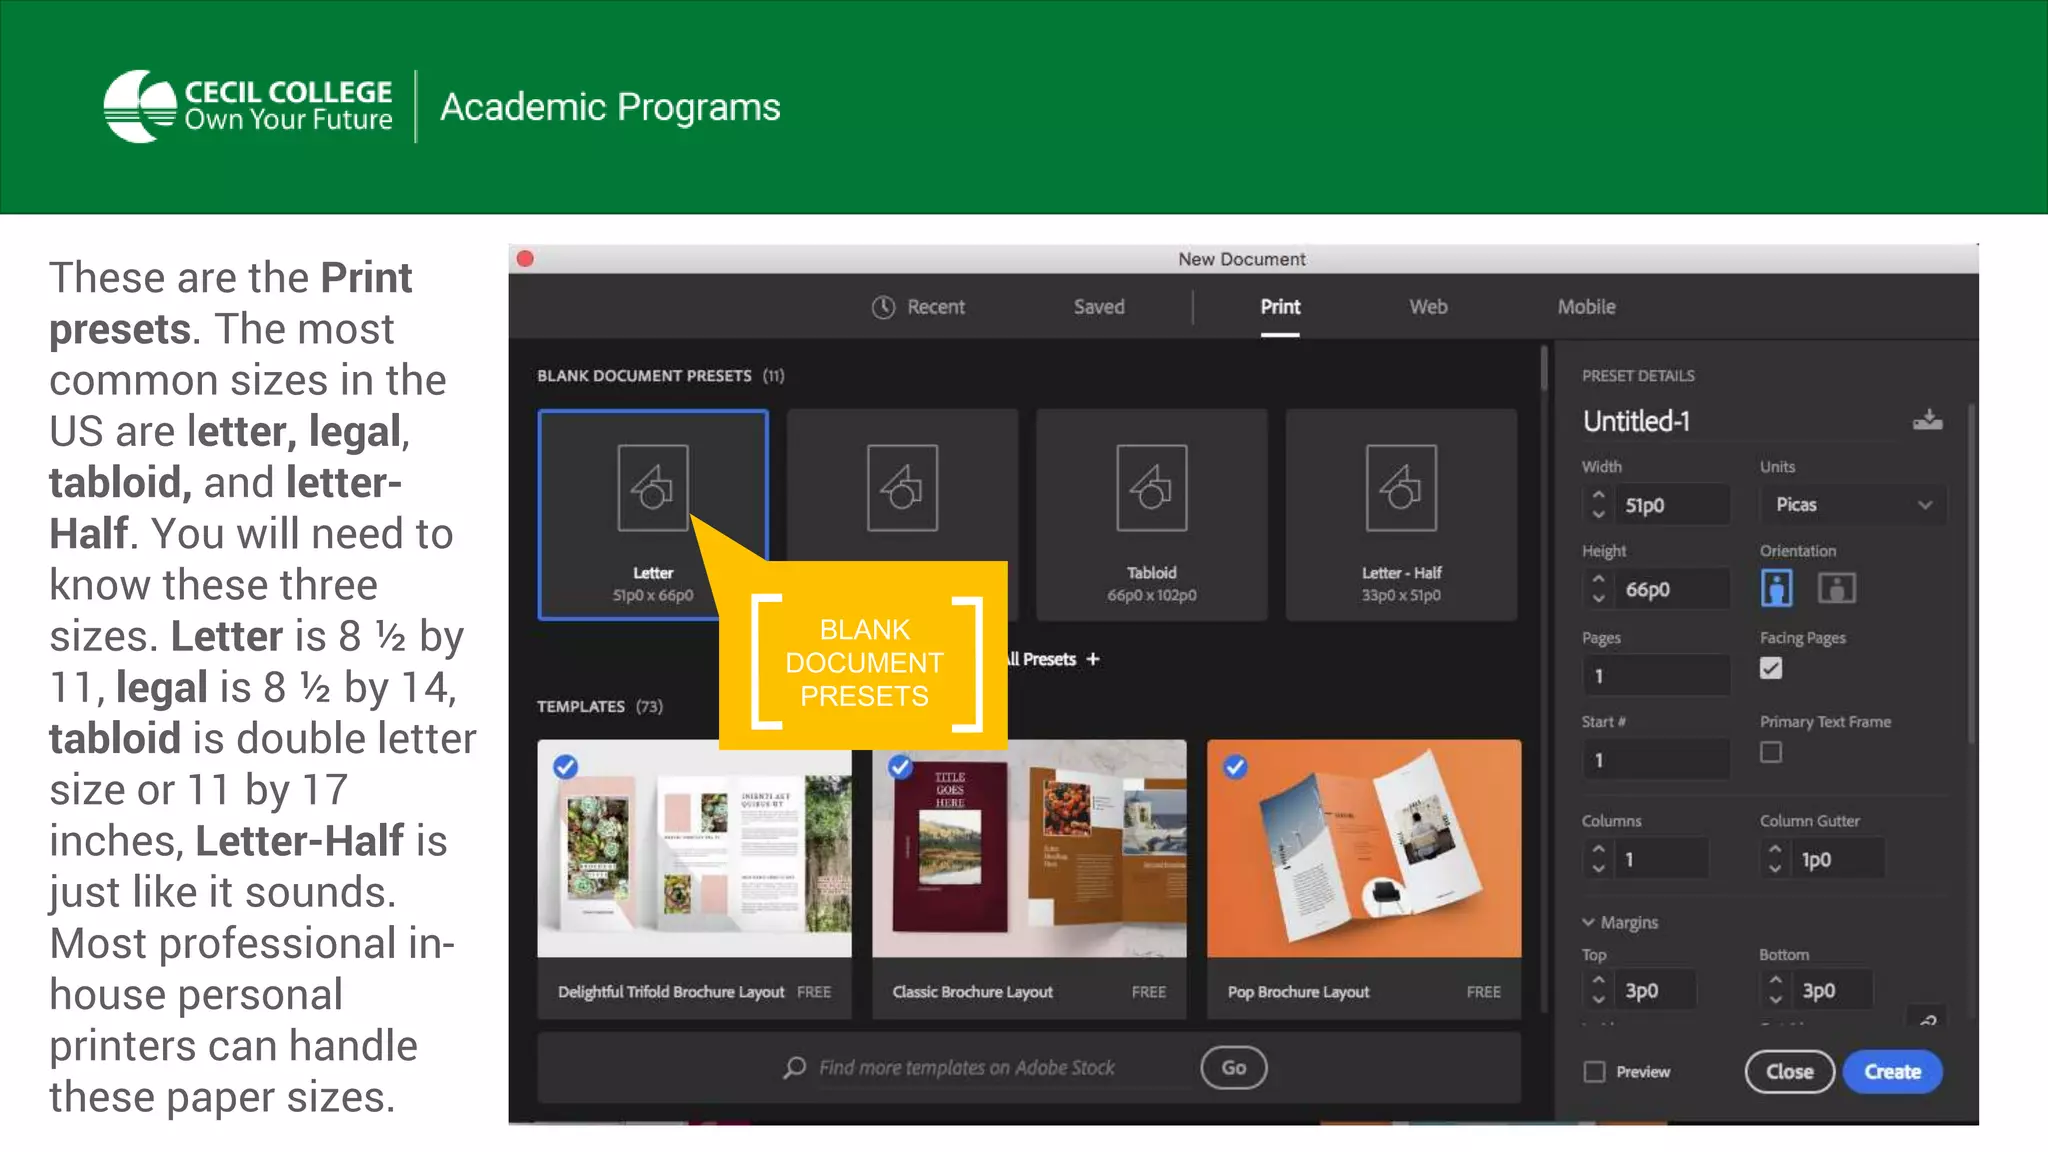This screenshot has width=2048, height=1152.
Task: Enable the Preview checkbox
Action: tap(1594, 1071)
